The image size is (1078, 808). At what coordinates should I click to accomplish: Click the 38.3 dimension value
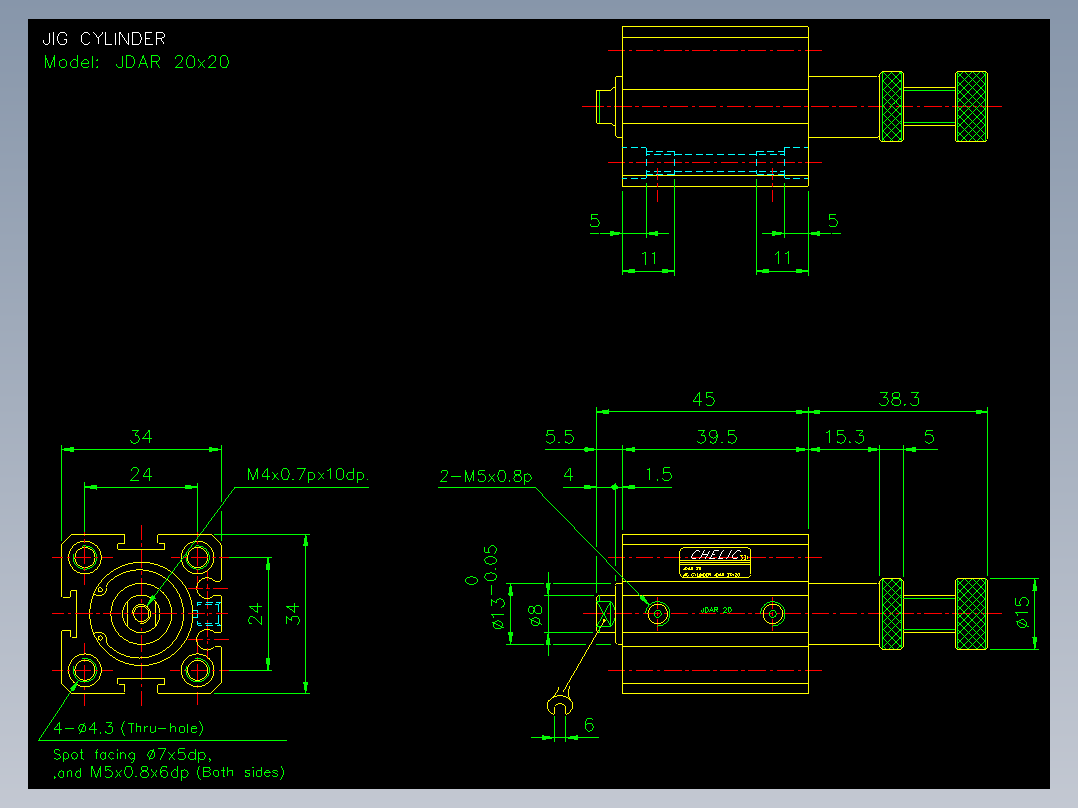[899, 399]
